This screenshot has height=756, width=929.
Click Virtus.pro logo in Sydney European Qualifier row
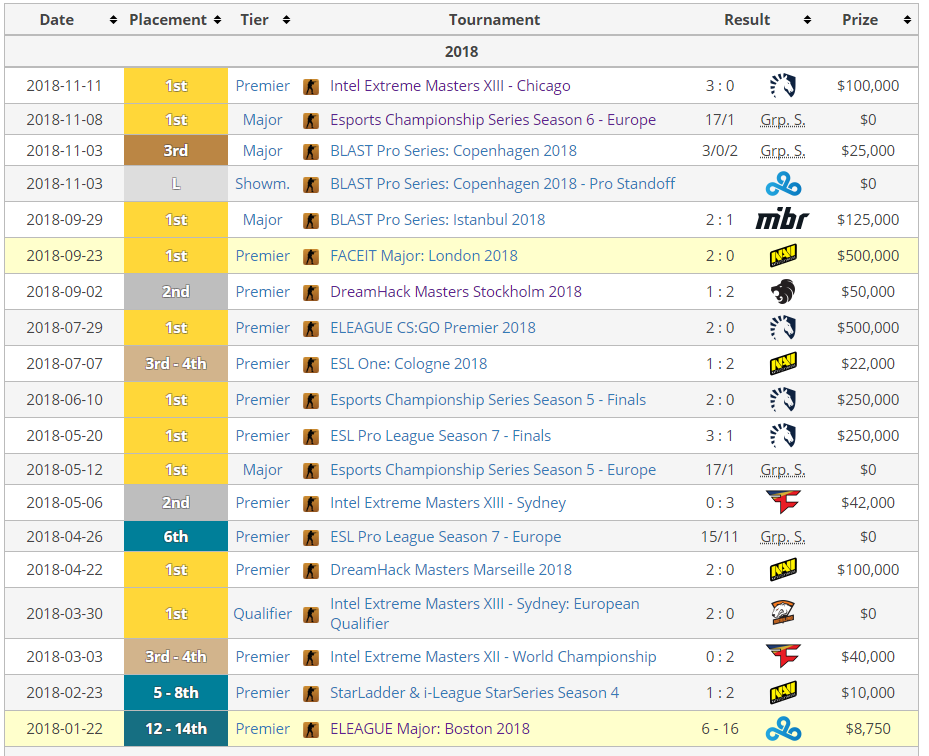click(783, 613)
